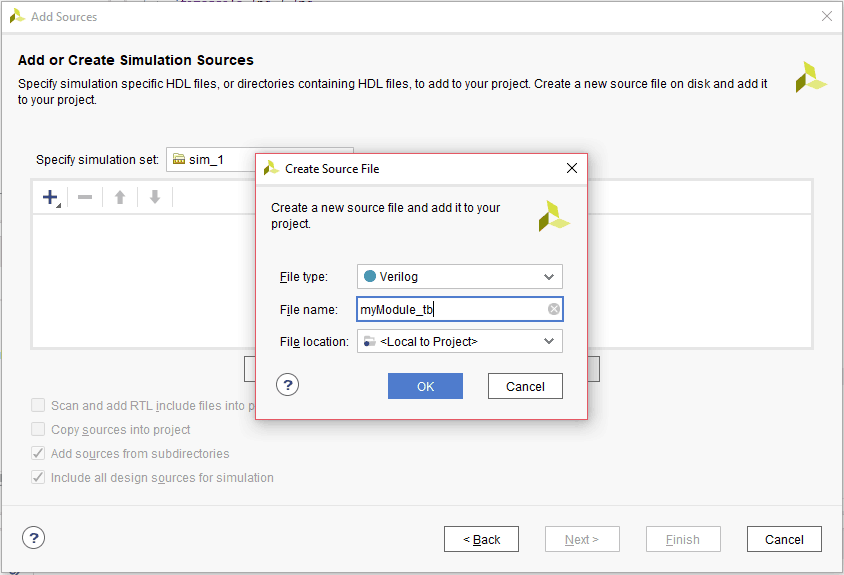Open help in the Add Sources wizard
This screenshot has height=575, width=844.
tap(33, 538)
